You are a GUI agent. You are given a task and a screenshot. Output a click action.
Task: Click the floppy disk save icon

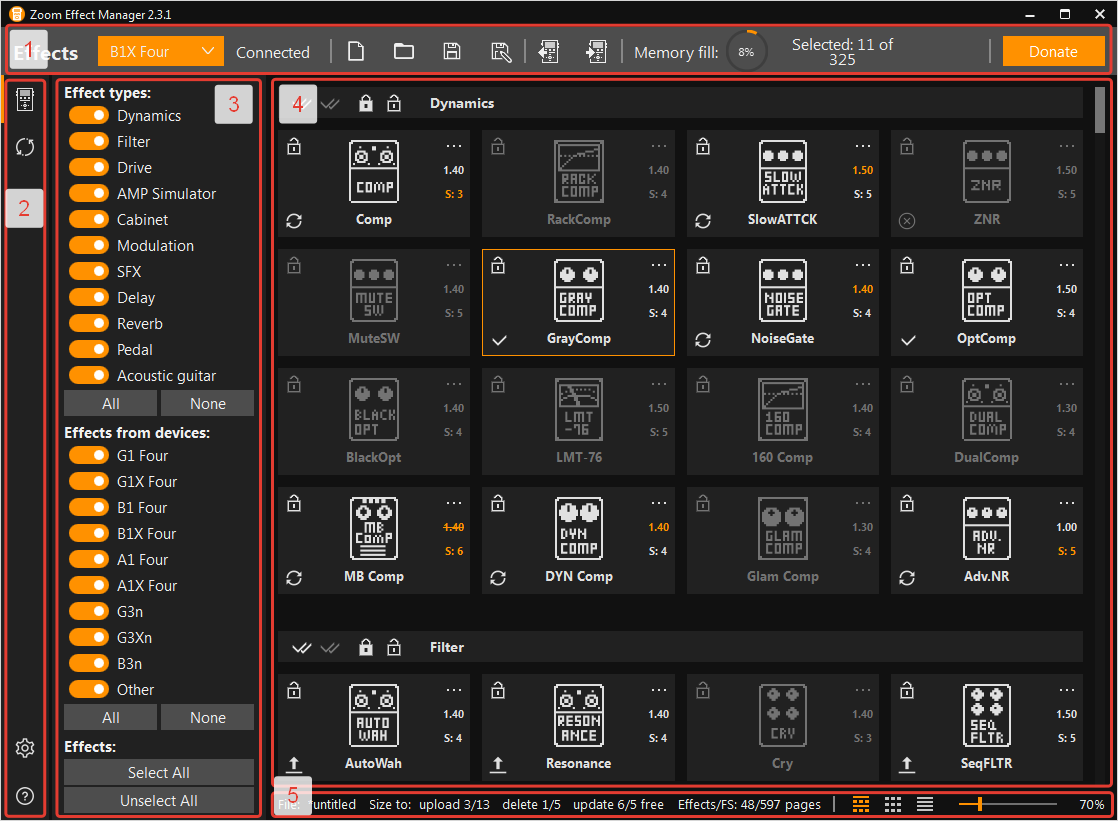(452, 52)
